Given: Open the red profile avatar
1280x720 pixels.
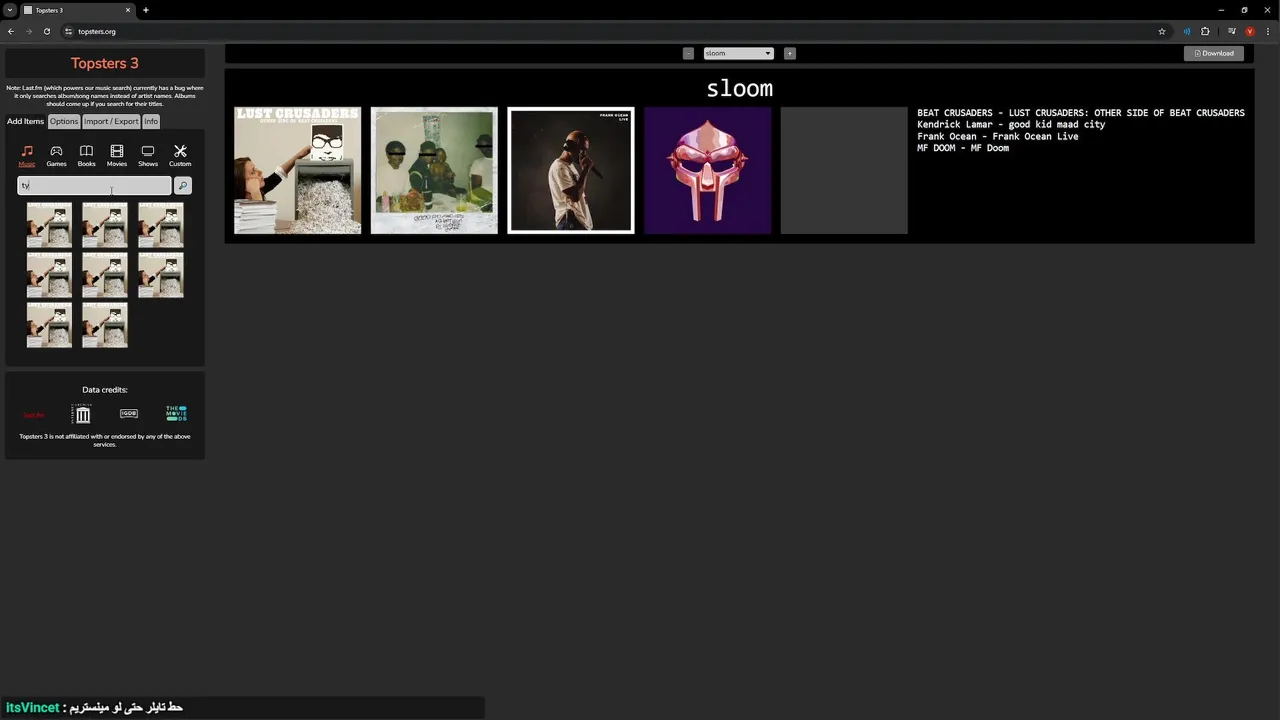Looking at the screenshot, I should [1250, 31].
